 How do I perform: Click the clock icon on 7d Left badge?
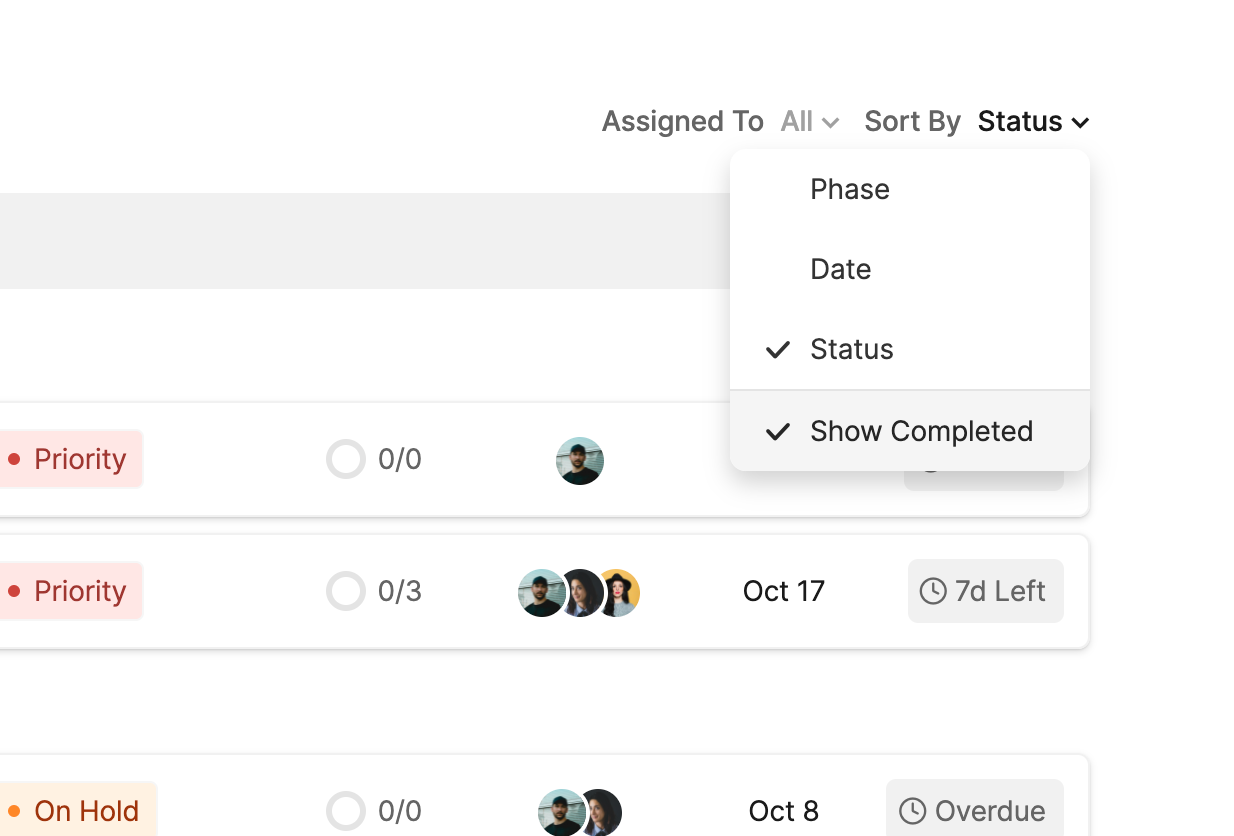coord(932,591)
